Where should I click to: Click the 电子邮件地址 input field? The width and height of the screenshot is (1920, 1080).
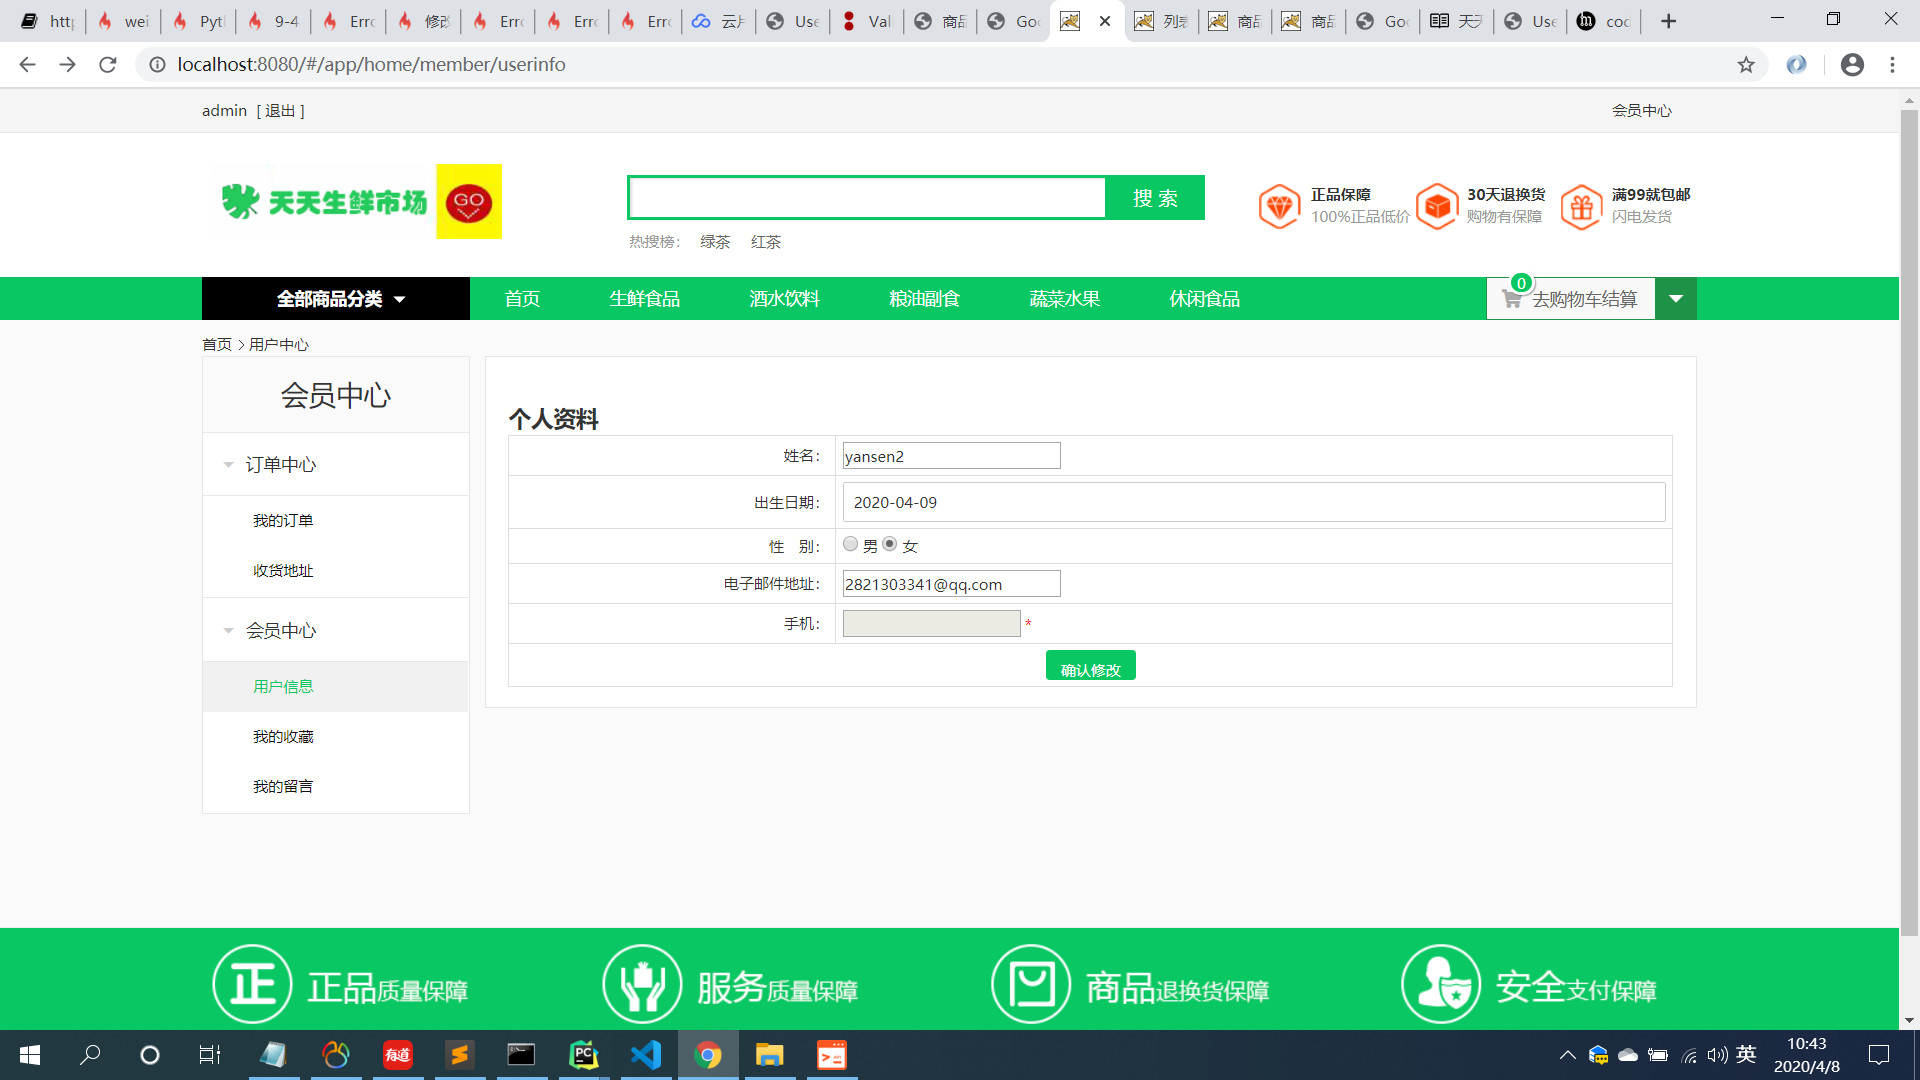click(951, 584)
